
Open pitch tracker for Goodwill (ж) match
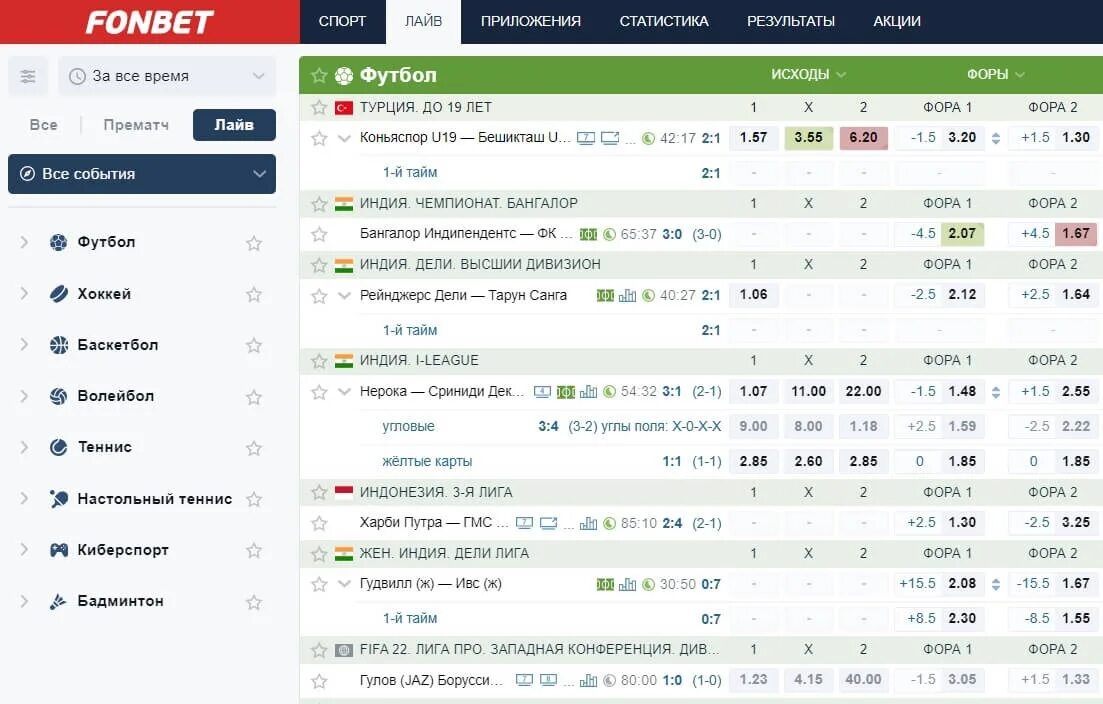(x=605, y=584)
